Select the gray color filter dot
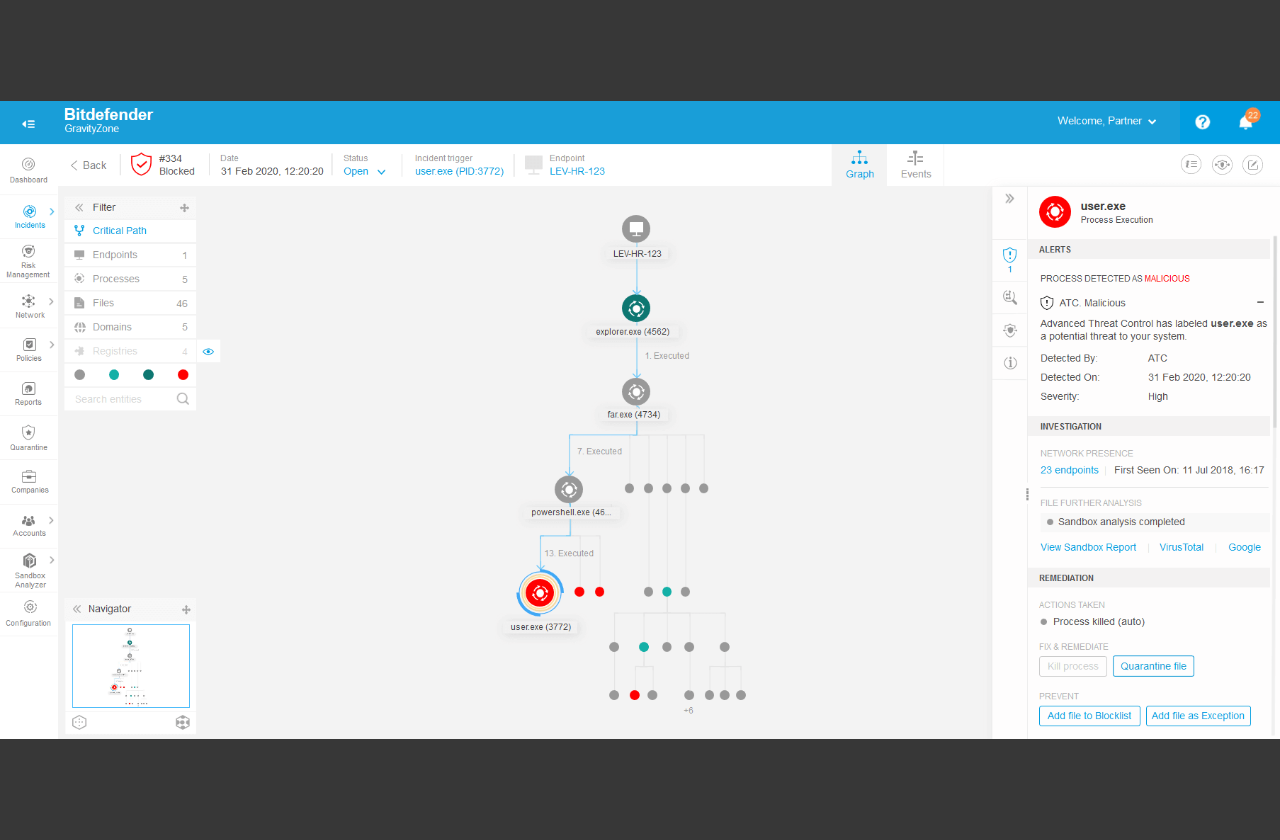The width and height of the screenshot is (1280, 840). pos(80,375)
